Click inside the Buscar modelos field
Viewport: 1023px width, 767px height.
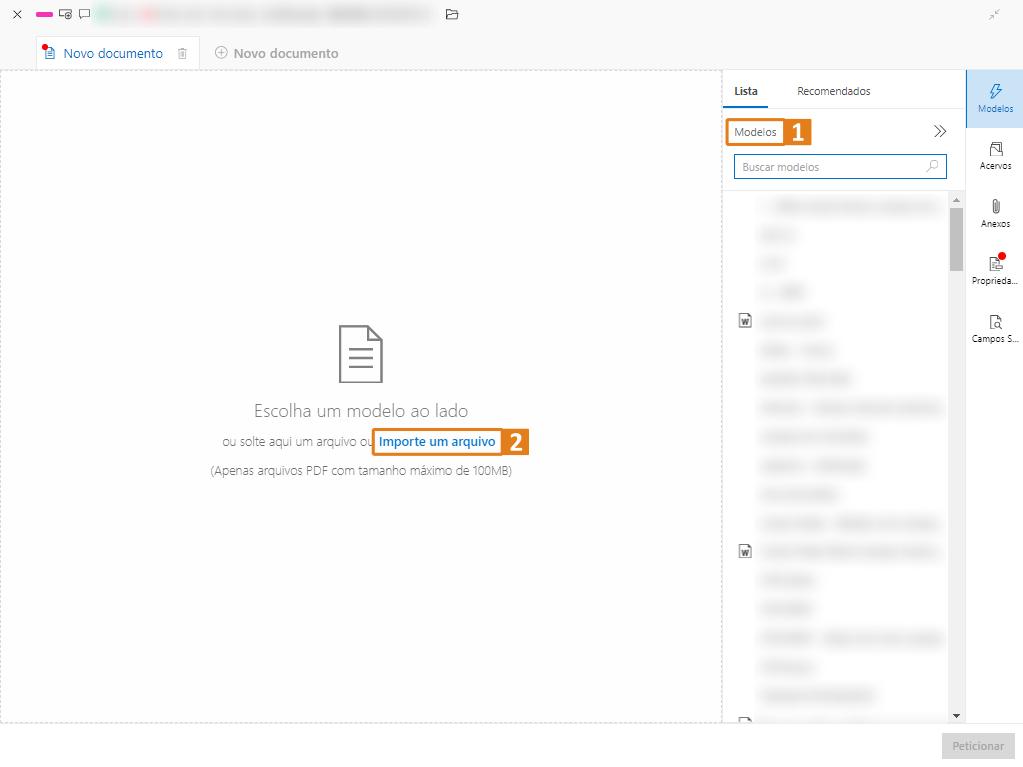[x=828, y=167]
